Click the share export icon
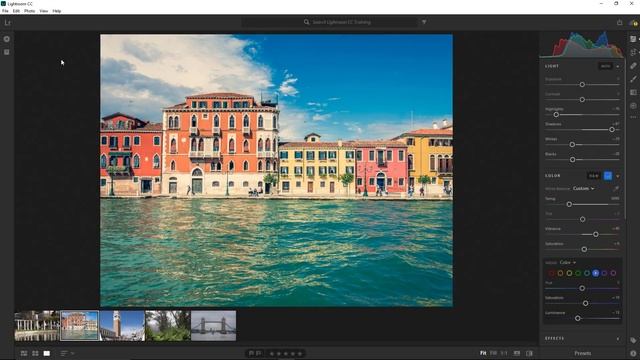Image resolution: width=640 pixels, height=360 pixels. (620, 22)
